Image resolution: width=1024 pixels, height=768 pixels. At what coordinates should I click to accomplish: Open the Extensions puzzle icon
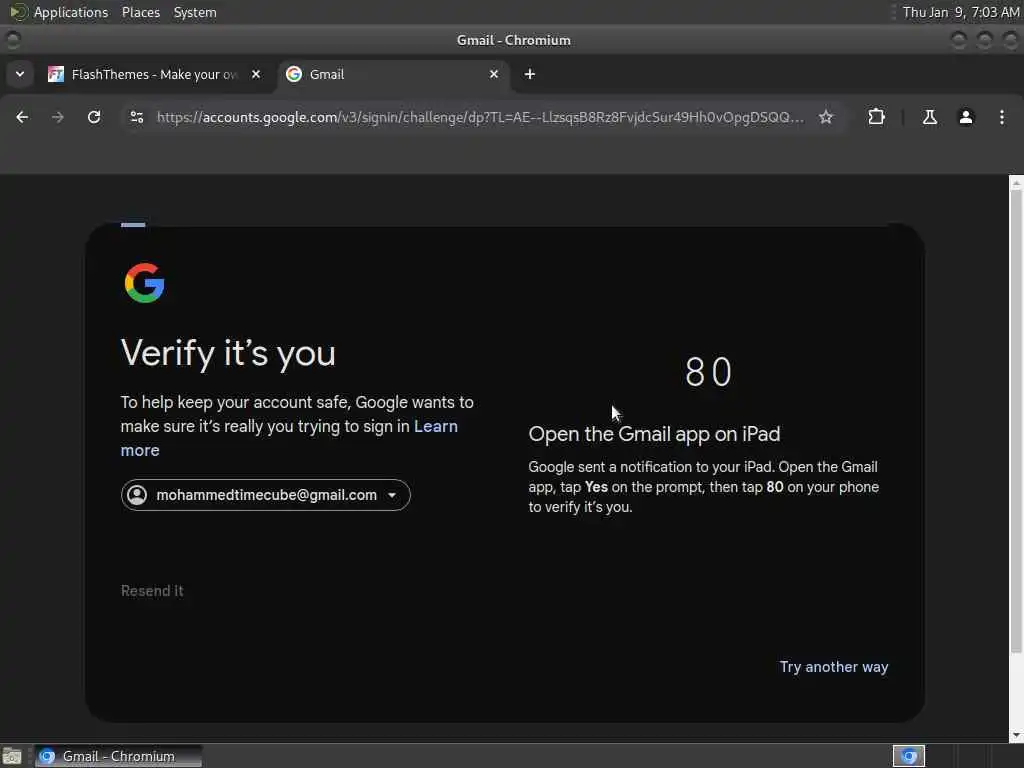[x=876, y=118]
